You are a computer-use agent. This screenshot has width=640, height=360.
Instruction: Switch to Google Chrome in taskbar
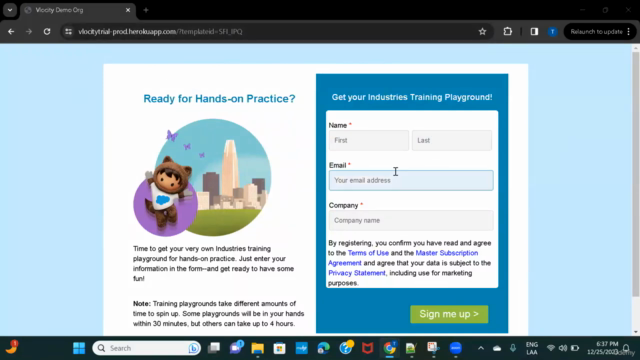tap(389, 348)
